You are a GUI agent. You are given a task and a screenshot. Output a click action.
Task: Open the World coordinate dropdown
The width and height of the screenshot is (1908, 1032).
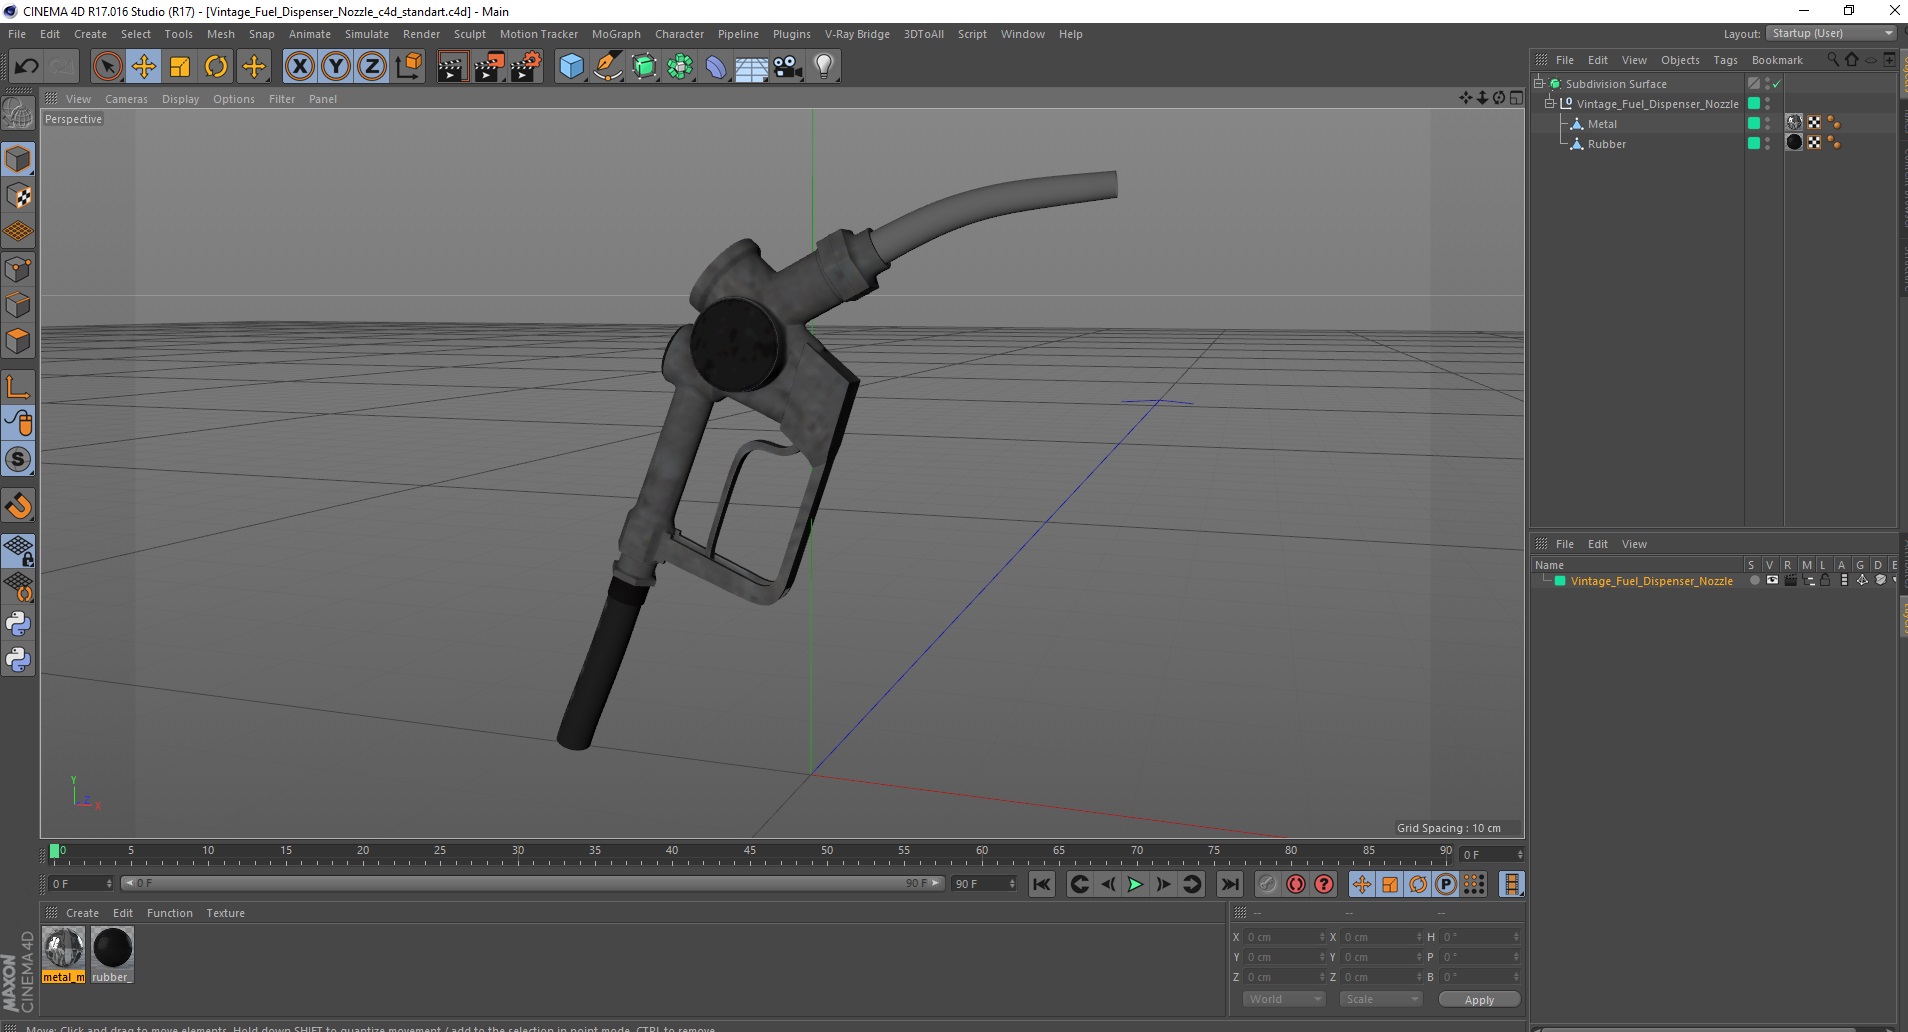pyautogui.click(x=1284, y=1000)
